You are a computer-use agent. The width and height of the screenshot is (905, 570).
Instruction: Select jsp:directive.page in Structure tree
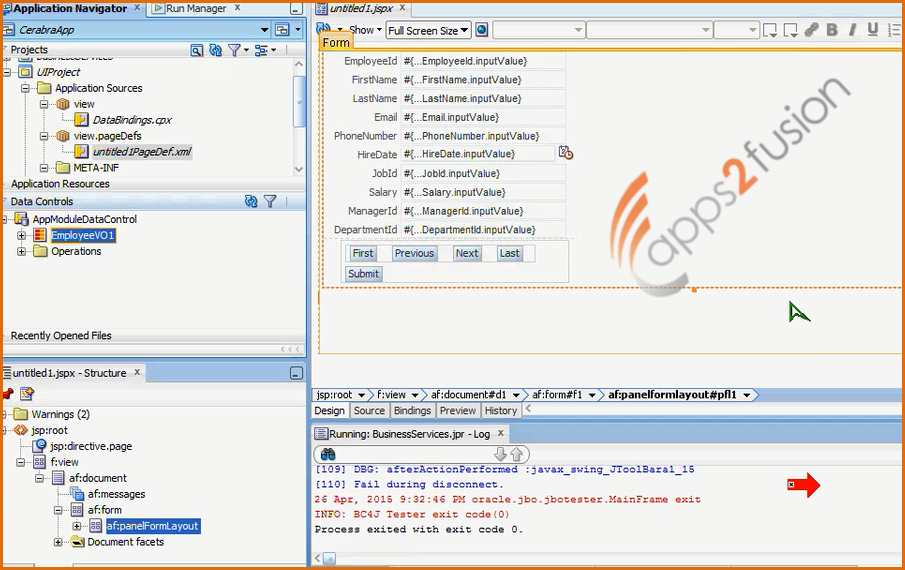click(x=91, y=447)
